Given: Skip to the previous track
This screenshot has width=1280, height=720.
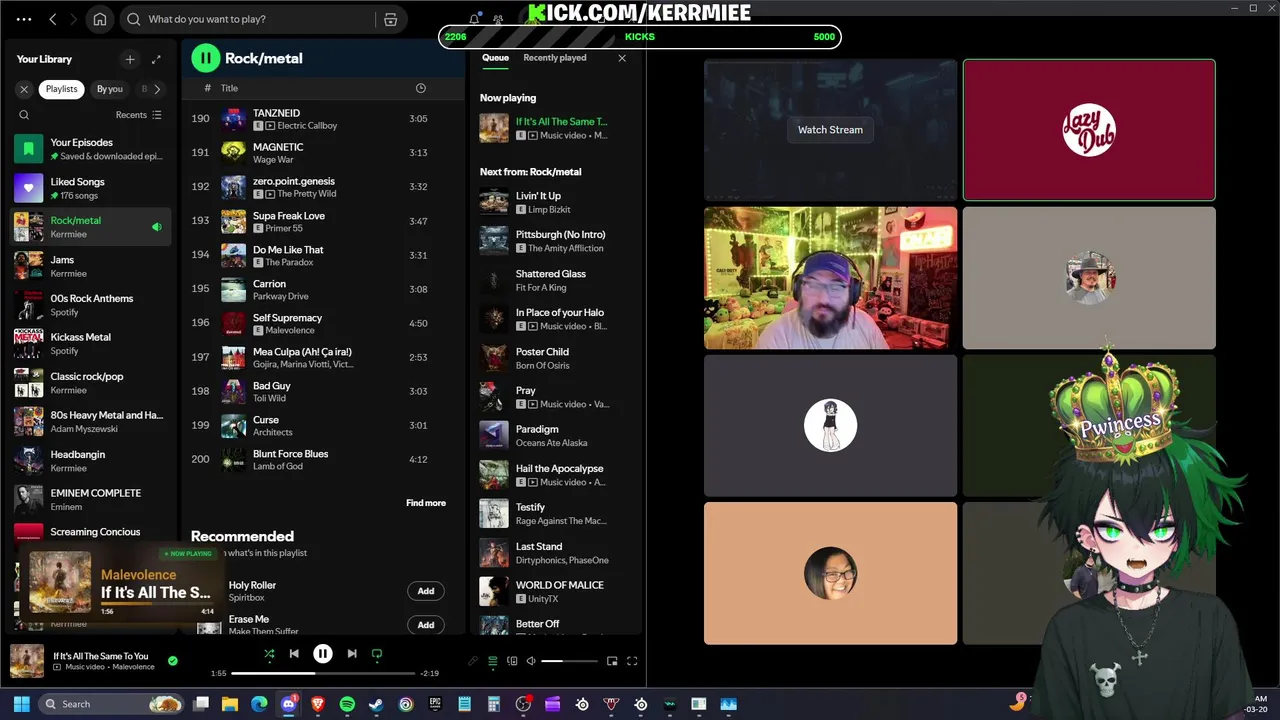Looking at the screenshot, I should coord(294,654).
